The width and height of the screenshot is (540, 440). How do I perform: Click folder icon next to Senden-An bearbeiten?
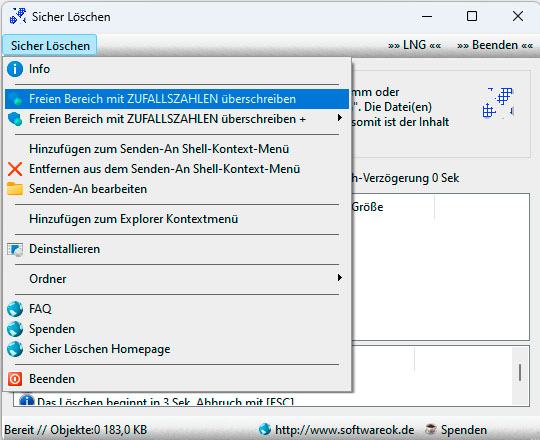[15, 189]
